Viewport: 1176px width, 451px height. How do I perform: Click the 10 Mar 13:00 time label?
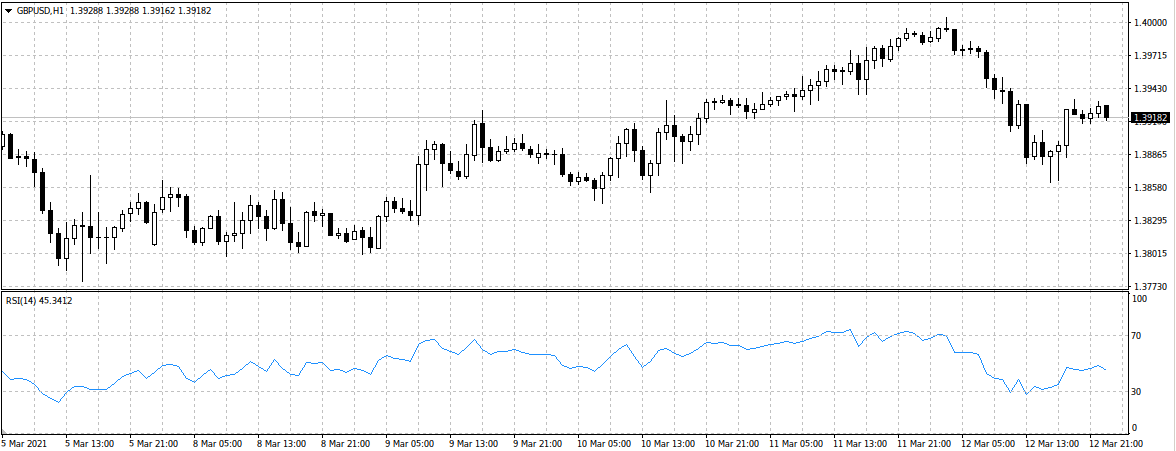(668, 442)
